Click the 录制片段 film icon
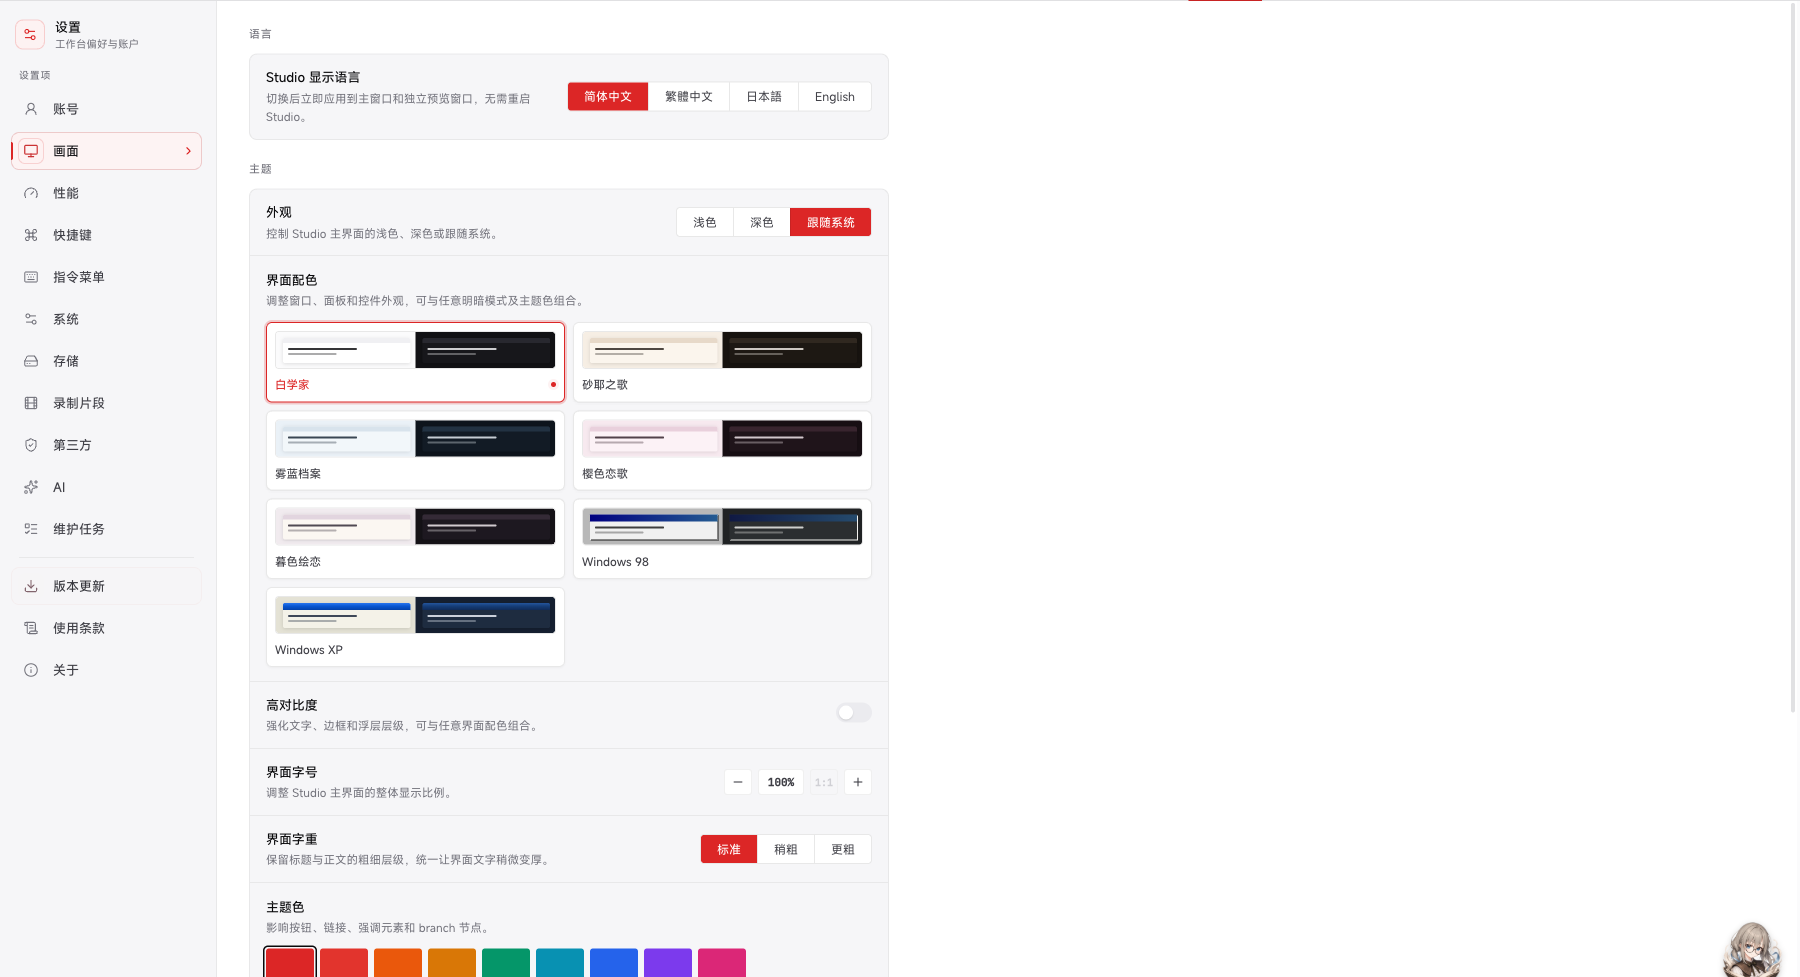 click(x=31, y=403)
